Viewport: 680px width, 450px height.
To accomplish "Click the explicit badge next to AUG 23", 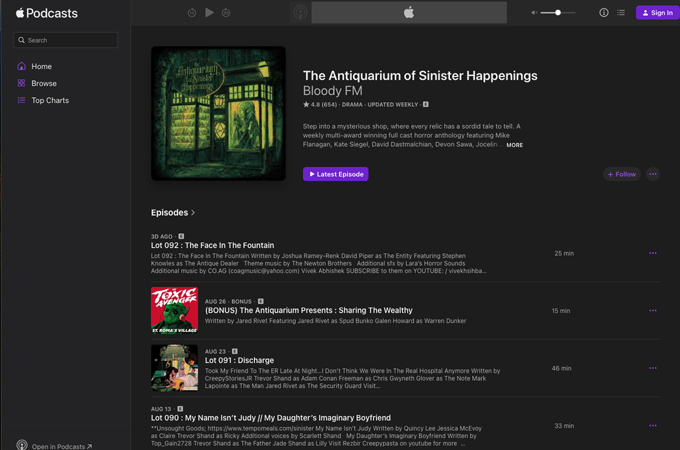I will coord(235,351).
